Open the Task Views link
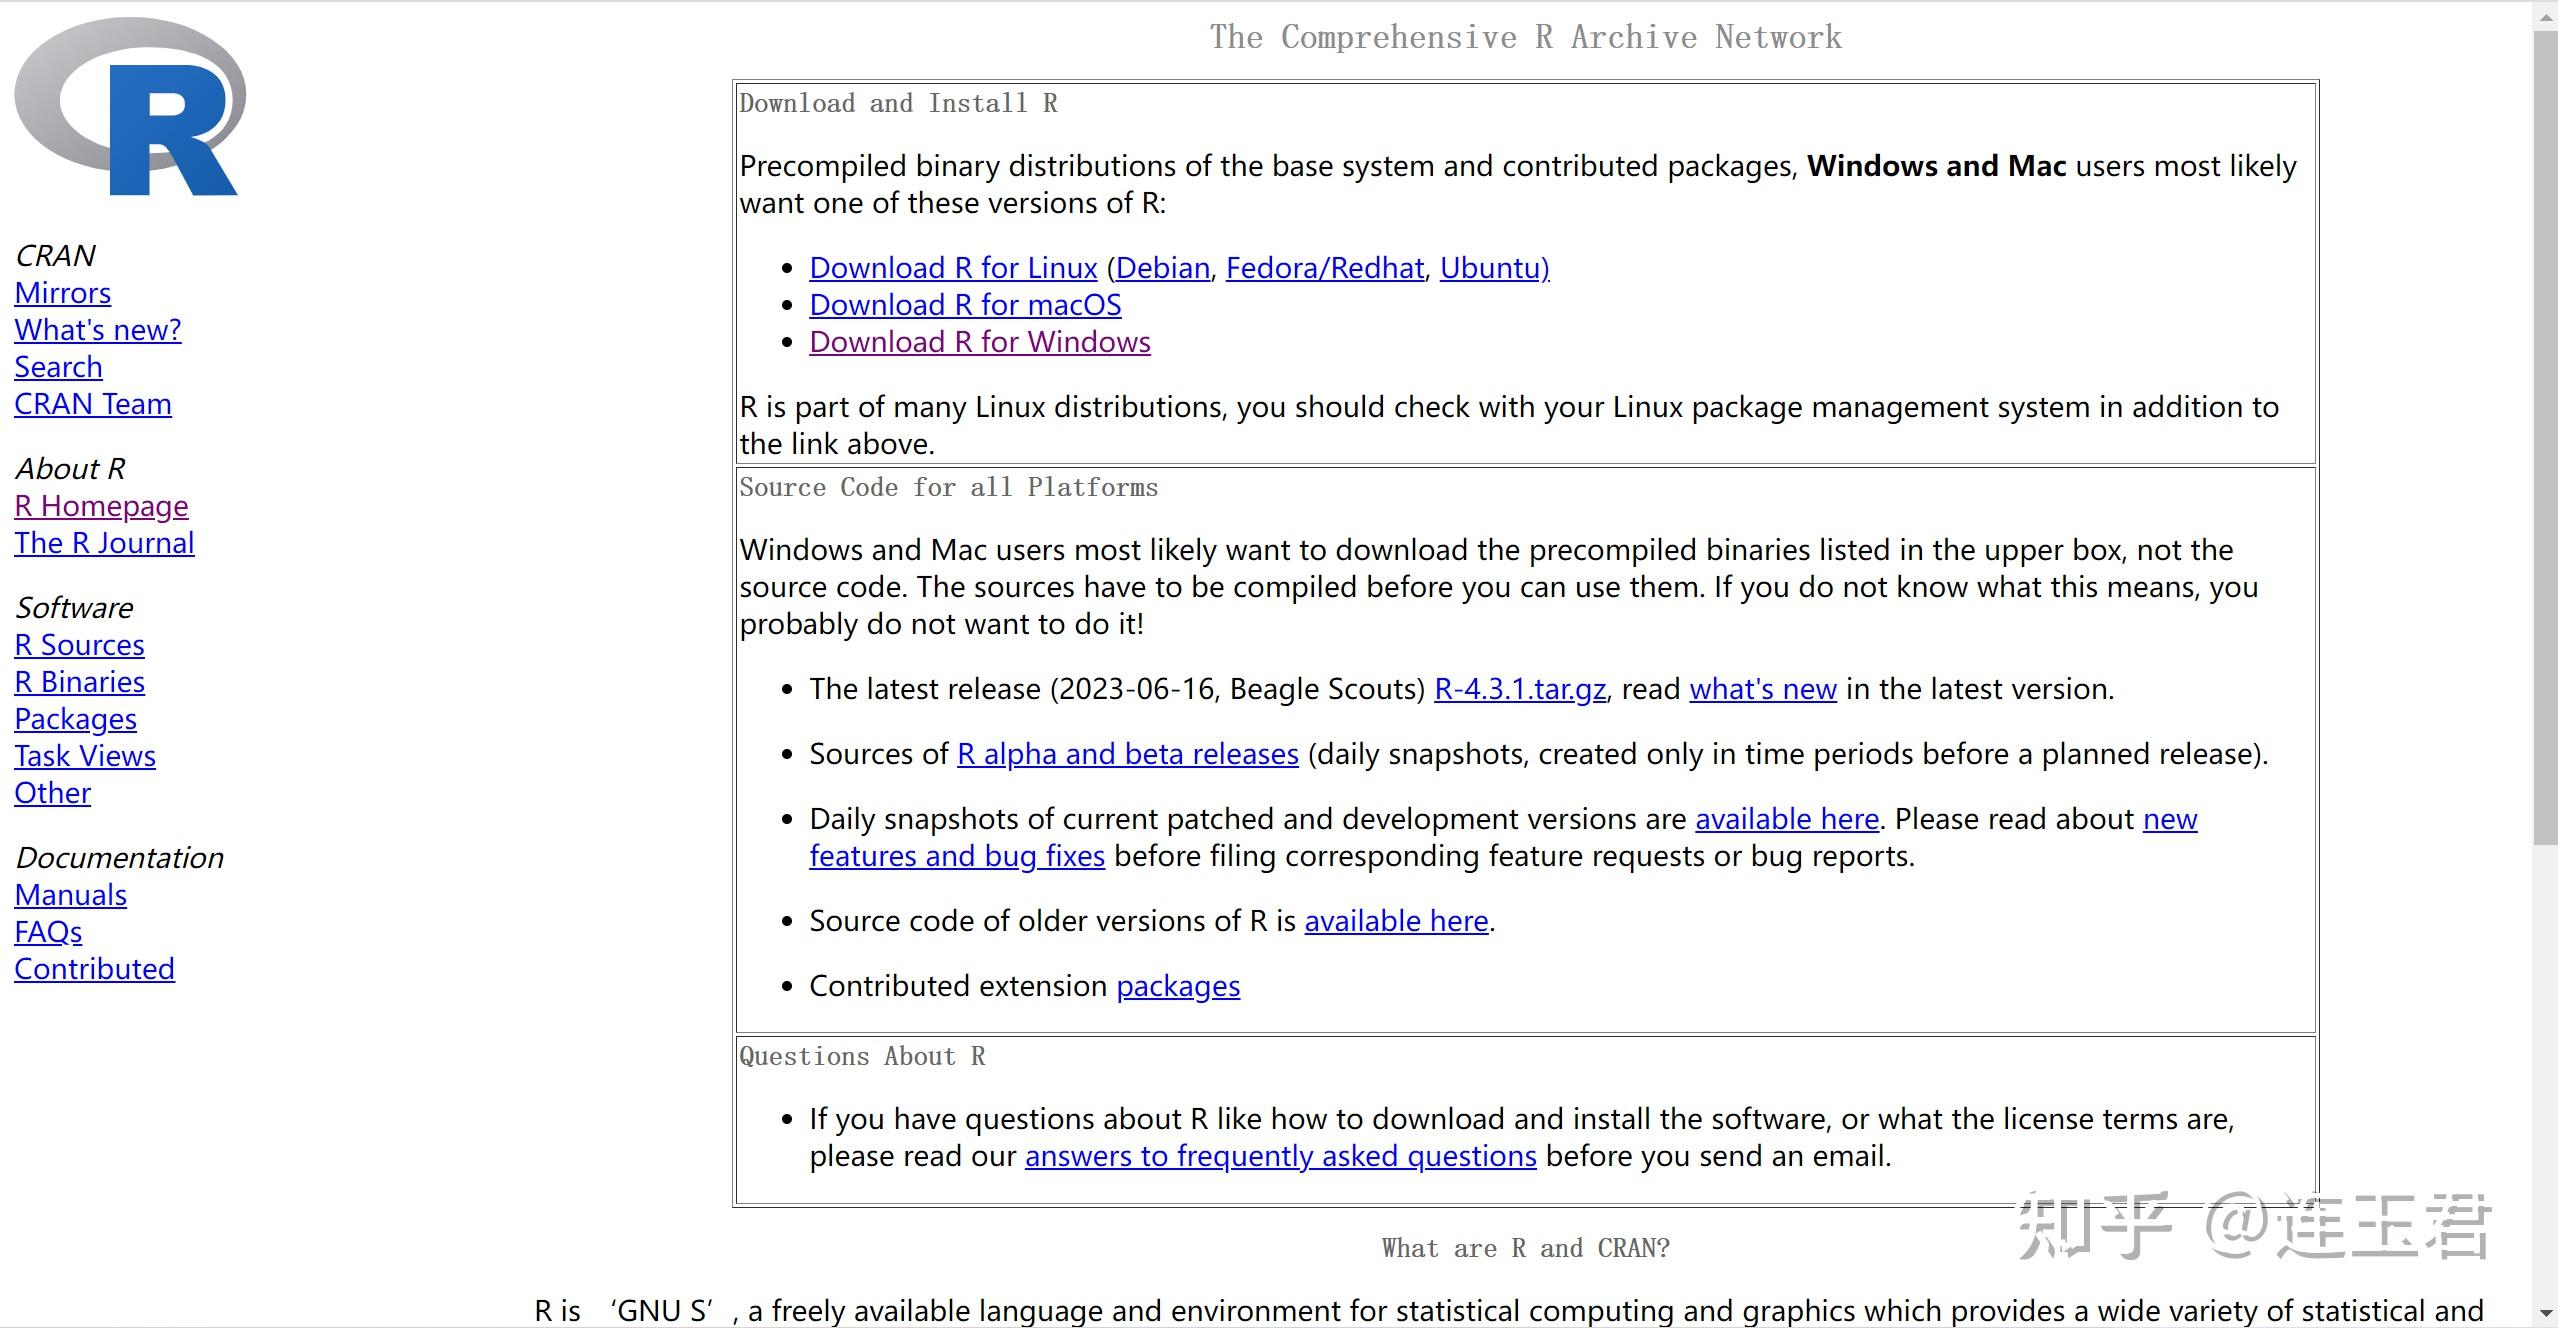This screenshot has height=1328, width=2558. point(85,756)
